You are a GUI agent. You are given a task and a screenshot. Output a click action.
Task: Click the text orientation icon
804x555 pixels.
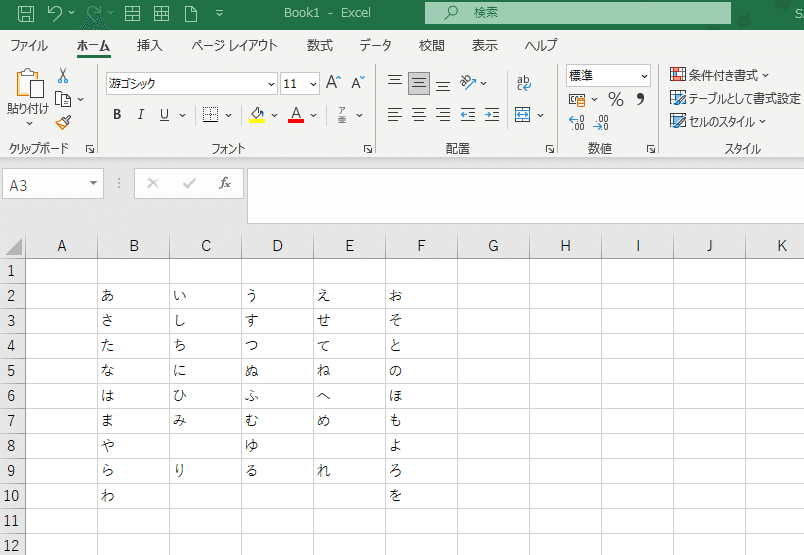coord(468,83)
